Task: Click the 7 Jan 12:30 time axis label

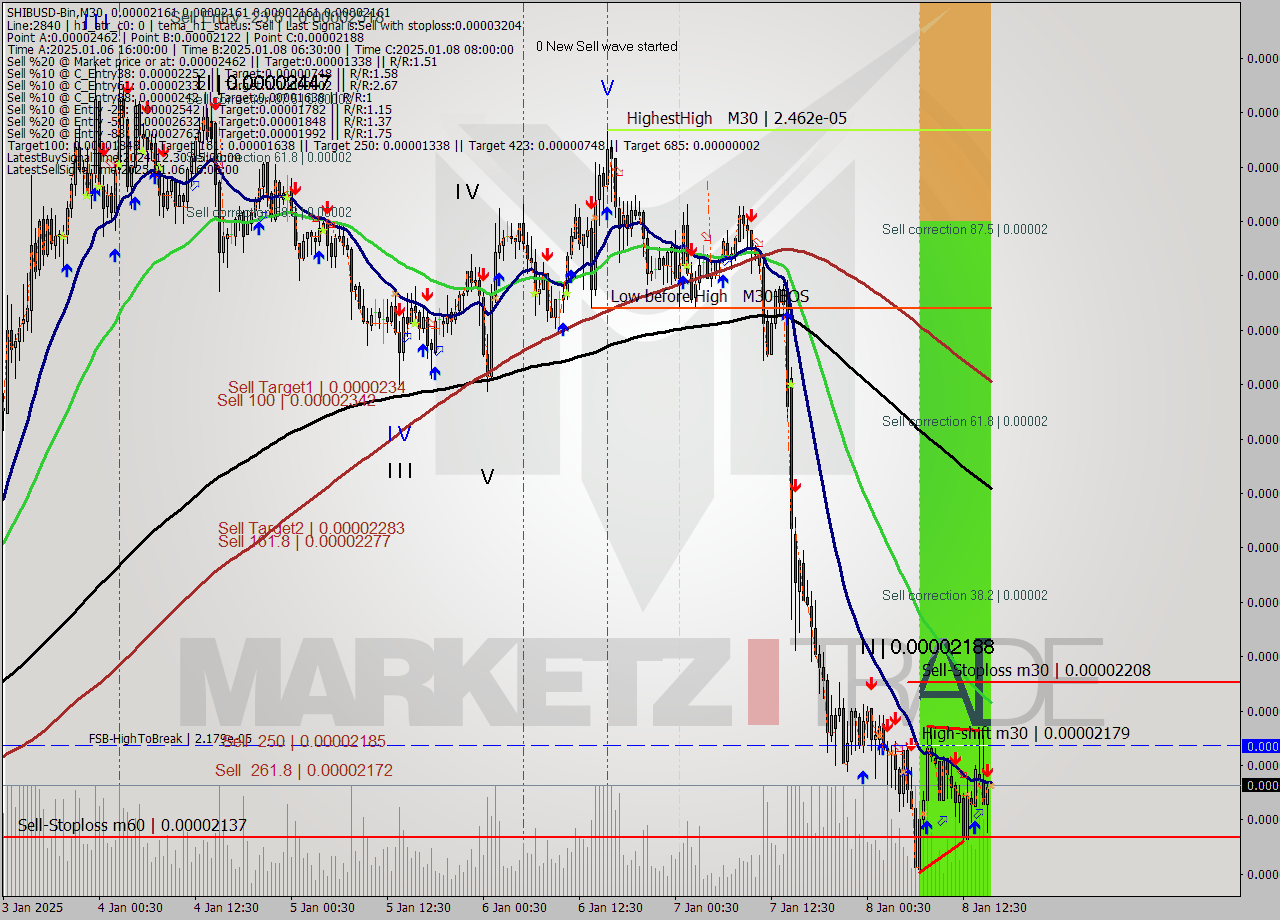Action: [802, 908]
